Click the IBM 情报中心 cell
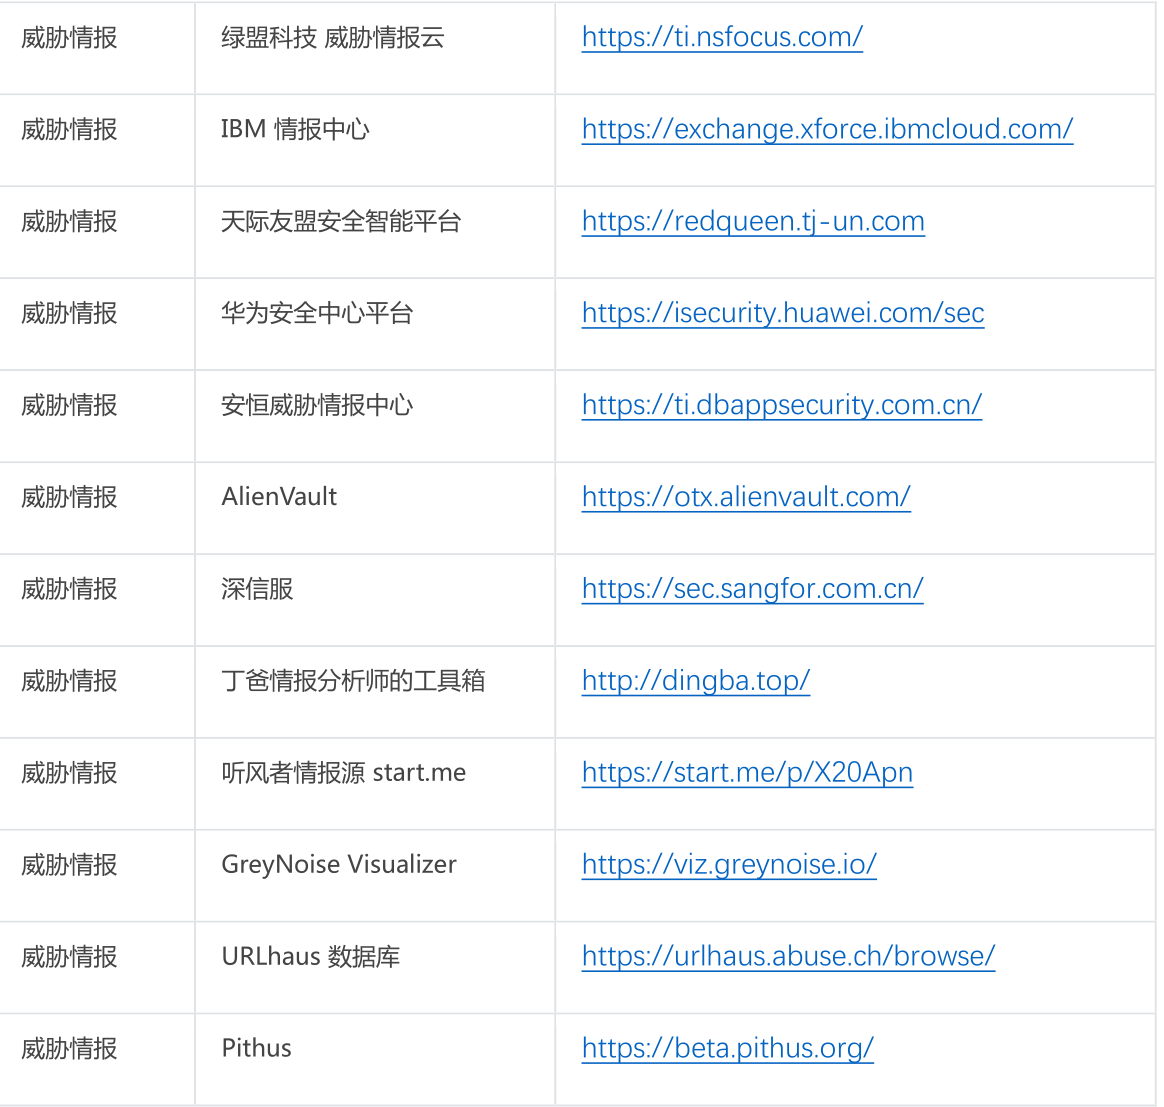 (295, 130)
